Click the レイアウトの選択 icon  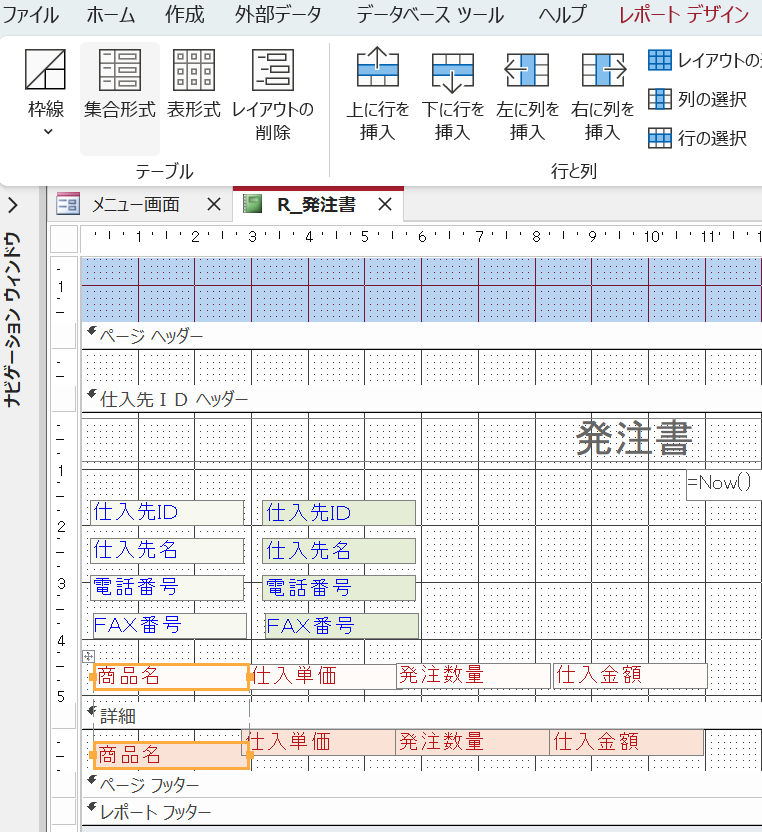point(660,60)
